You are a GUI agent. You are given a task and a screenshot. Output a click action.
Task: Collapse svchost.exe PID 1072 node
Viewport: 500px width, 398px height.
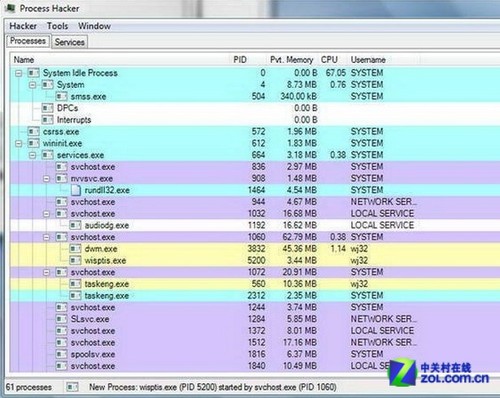point(47,272)
